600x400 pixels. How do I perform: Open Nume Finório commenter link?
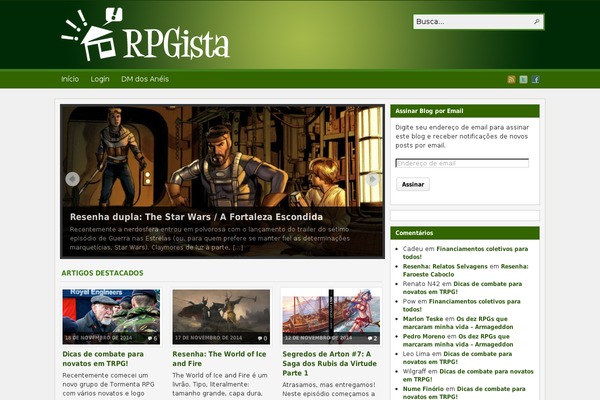423,389
